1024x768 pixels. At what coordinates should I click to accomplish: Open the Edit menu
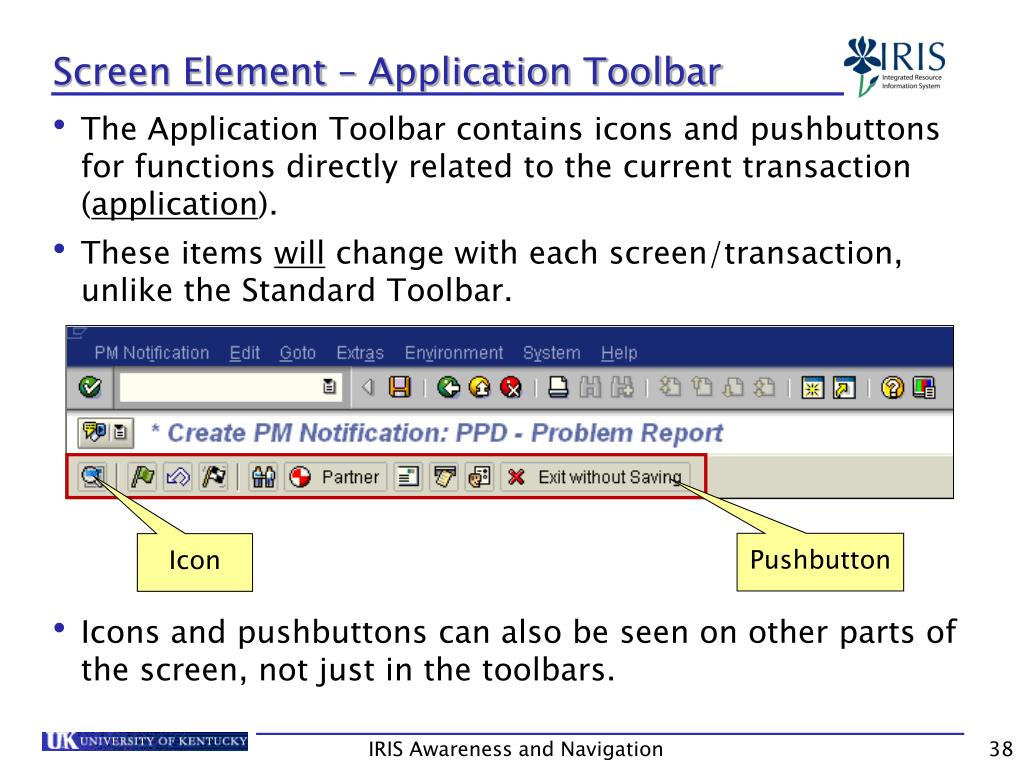[244, 353]
